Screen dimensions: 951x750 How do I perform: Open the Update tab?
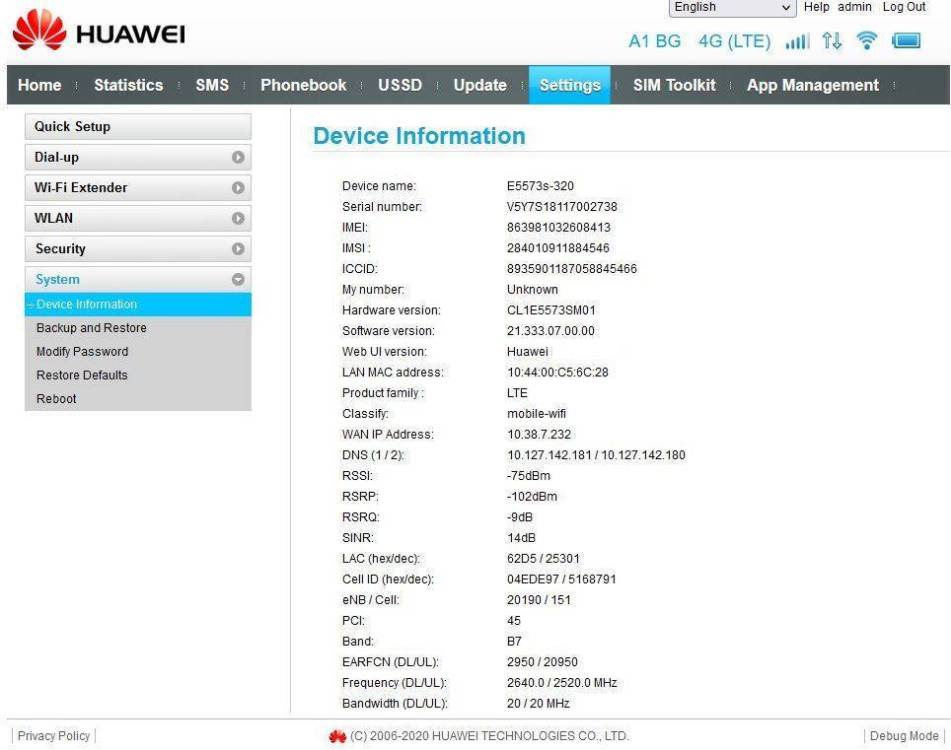pos(480,85)
